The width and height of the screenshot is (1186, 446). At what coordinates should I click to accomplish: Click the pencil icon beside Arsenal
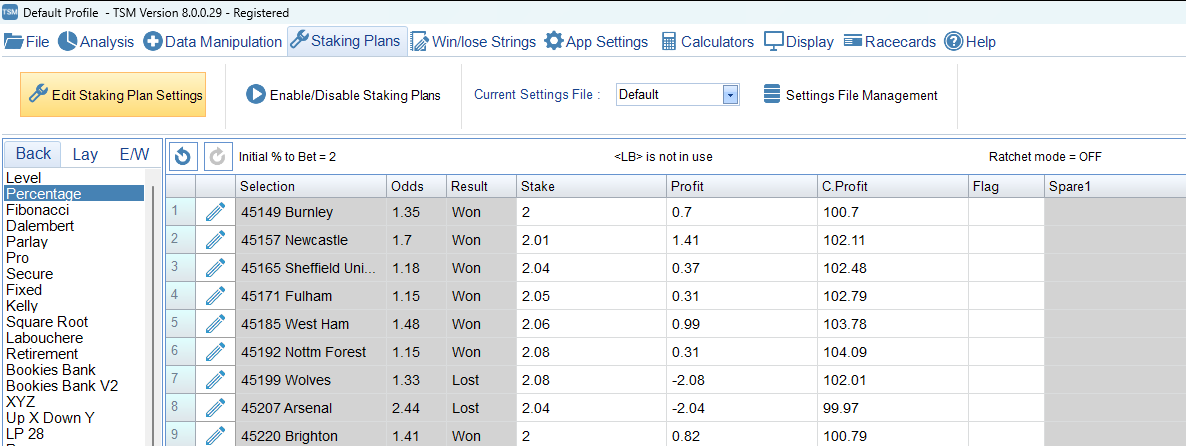215,408
